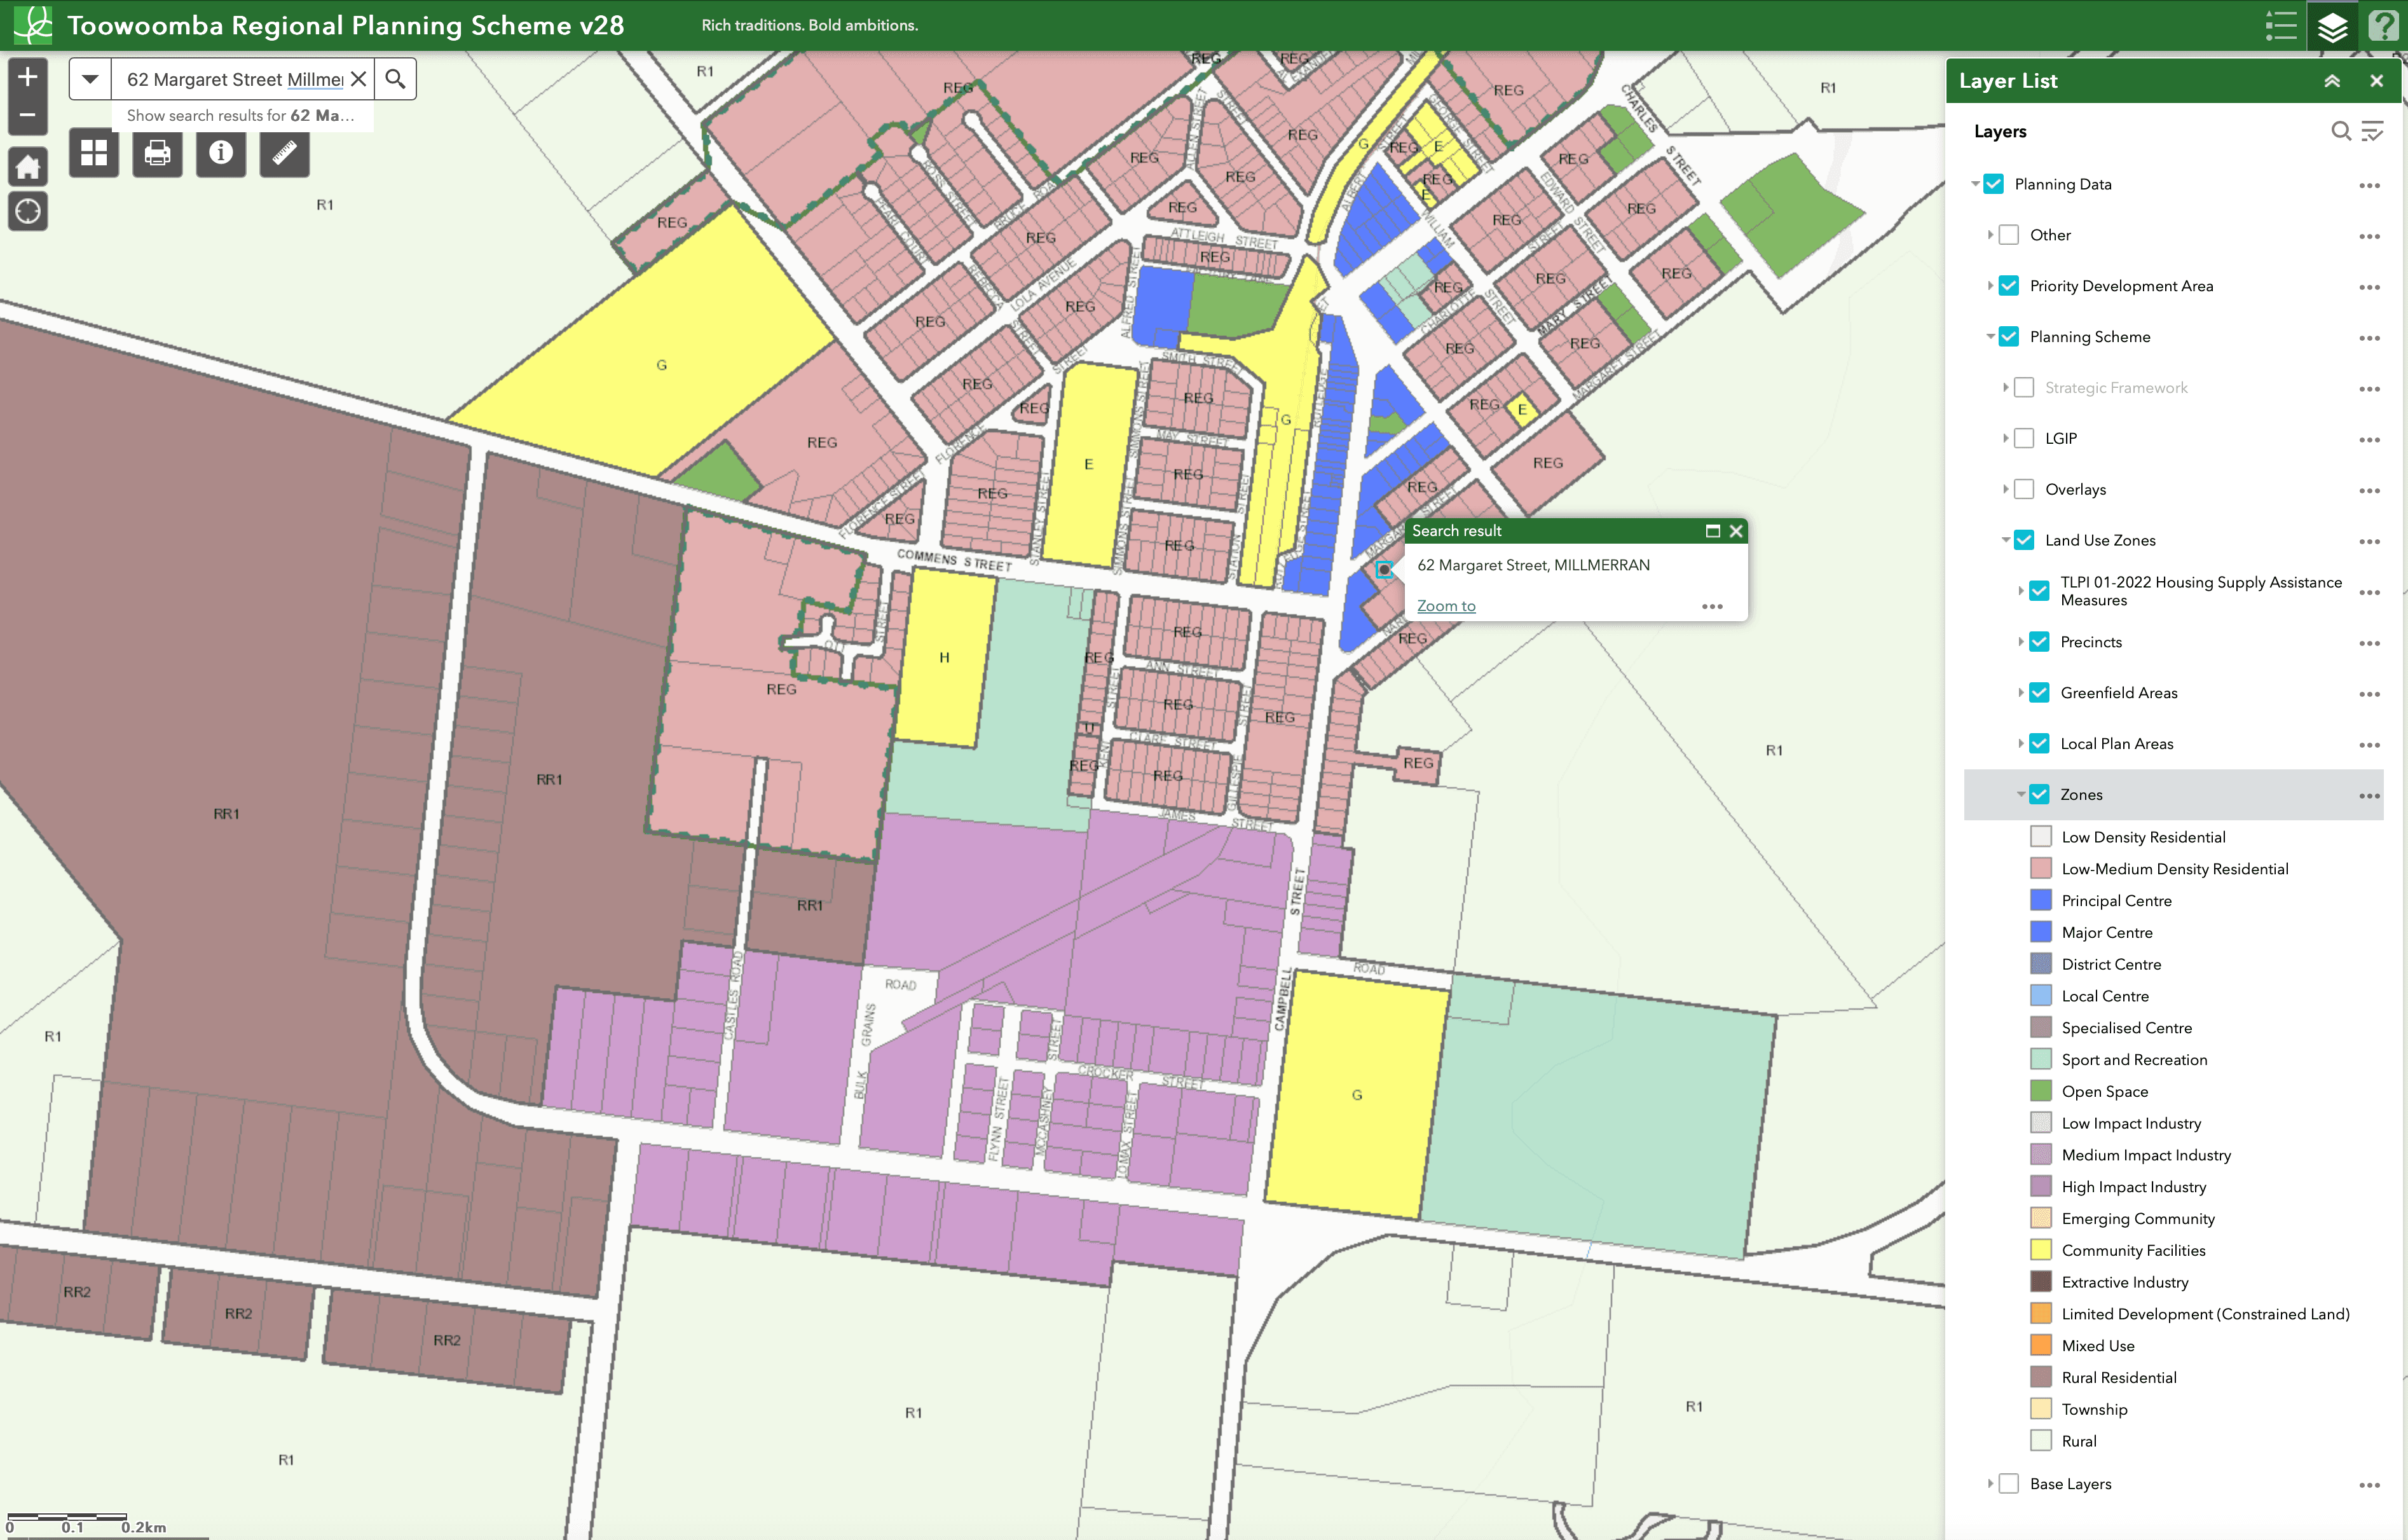Collapse the Planning Data tree node
The height and width of the screenshot is (1540, 2408).
(1976, 184)
